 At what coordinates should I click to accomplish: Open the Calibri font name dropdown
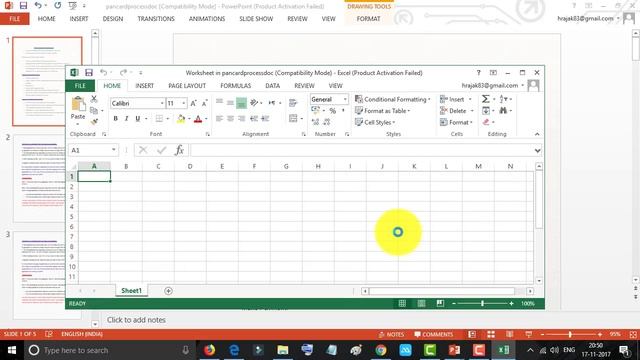coord(162,103)
